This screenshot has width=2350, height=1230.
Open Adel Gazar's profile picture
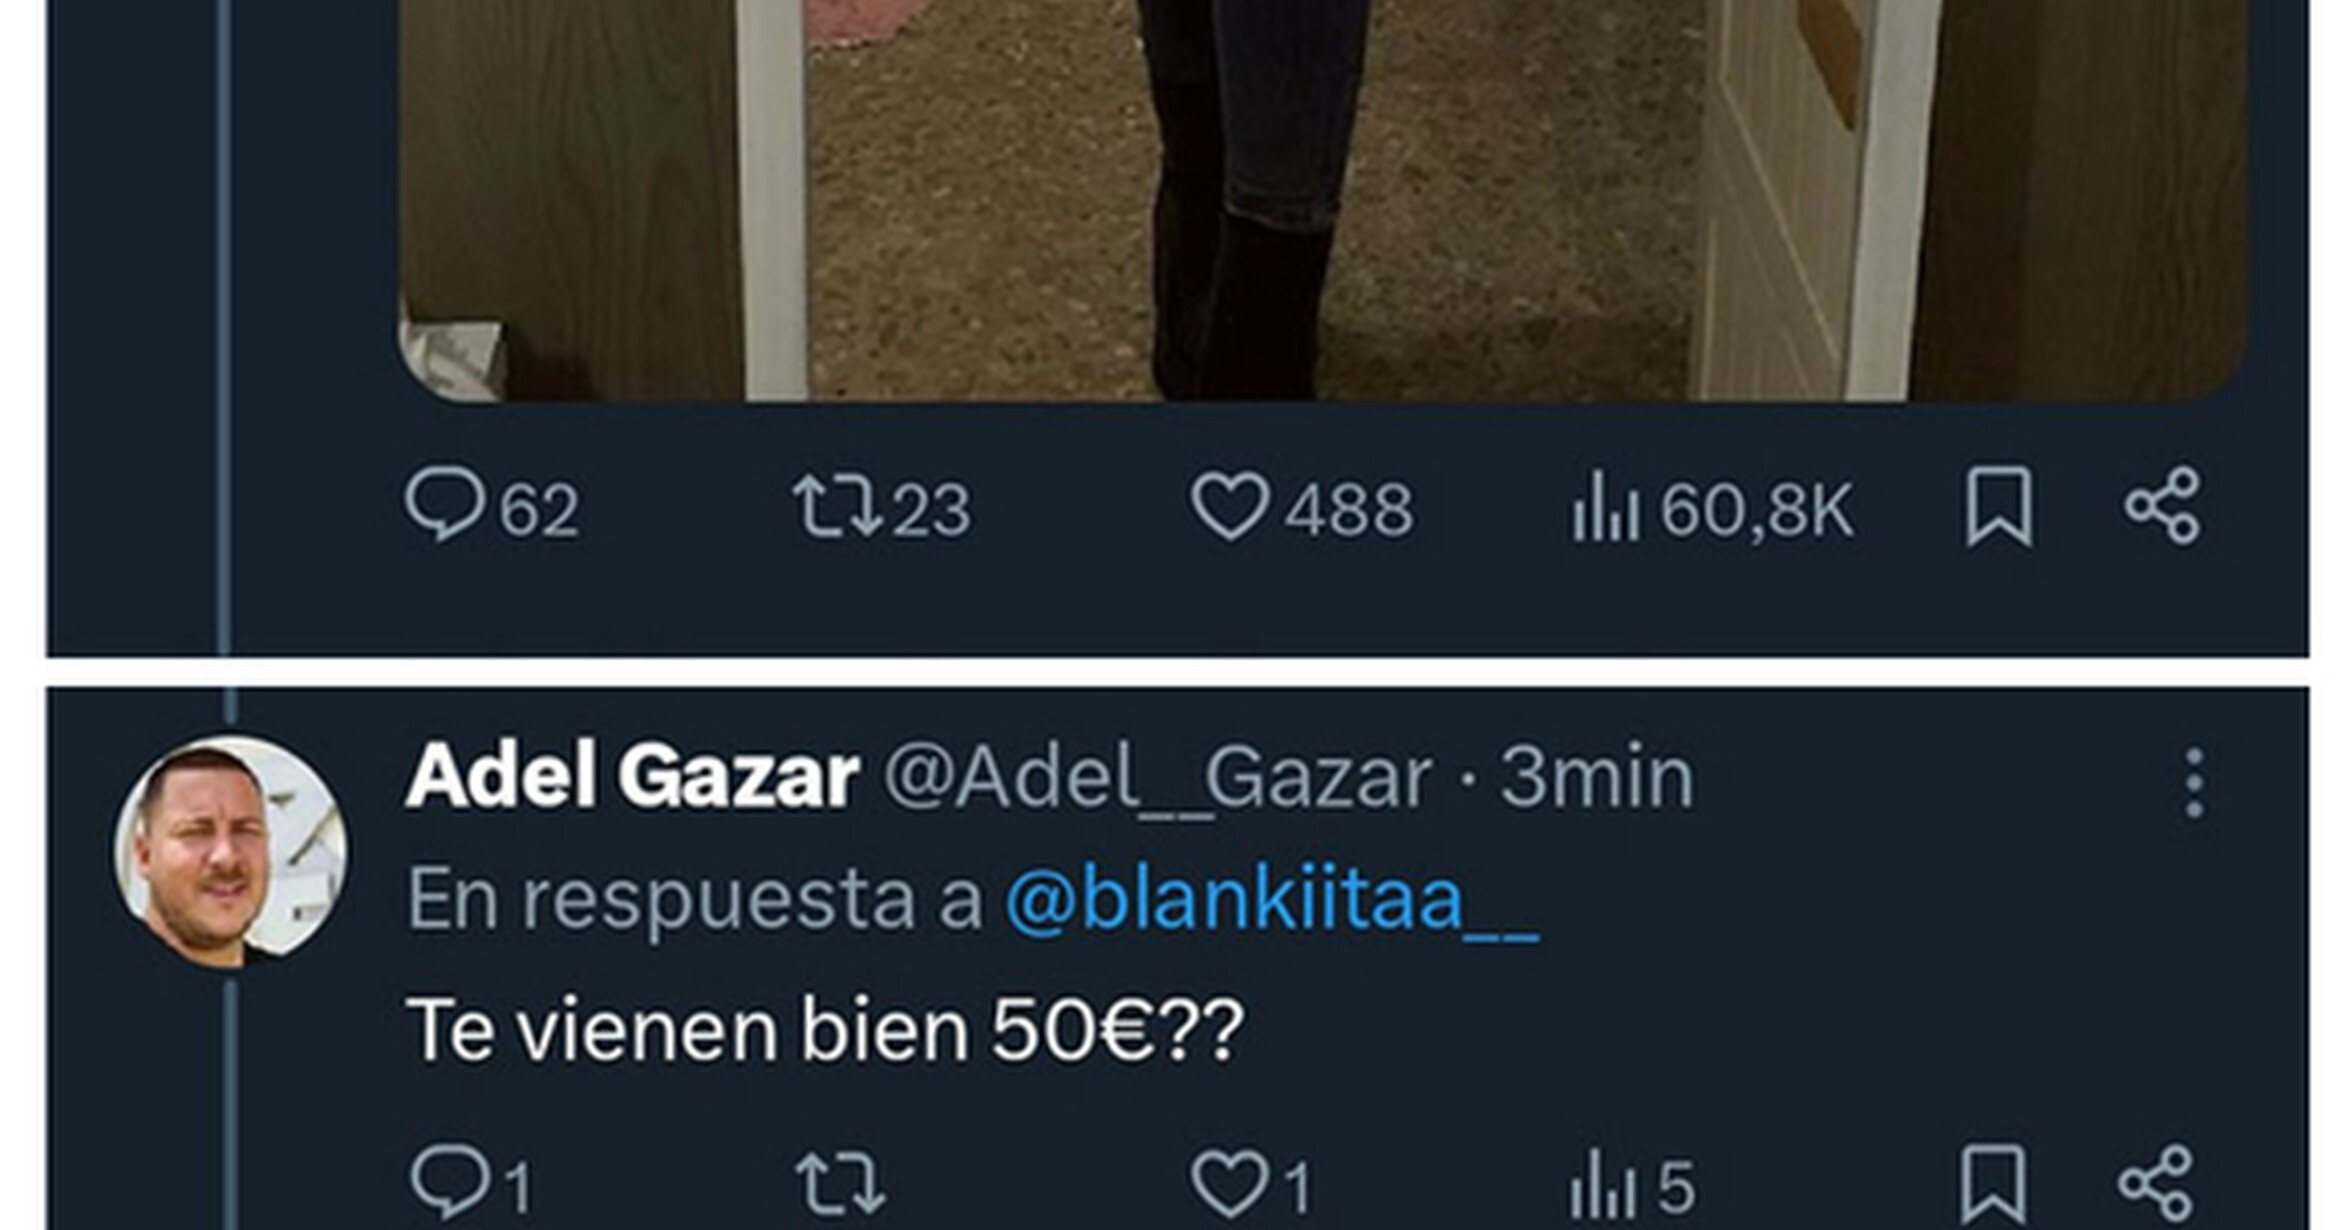click(232, 850)
